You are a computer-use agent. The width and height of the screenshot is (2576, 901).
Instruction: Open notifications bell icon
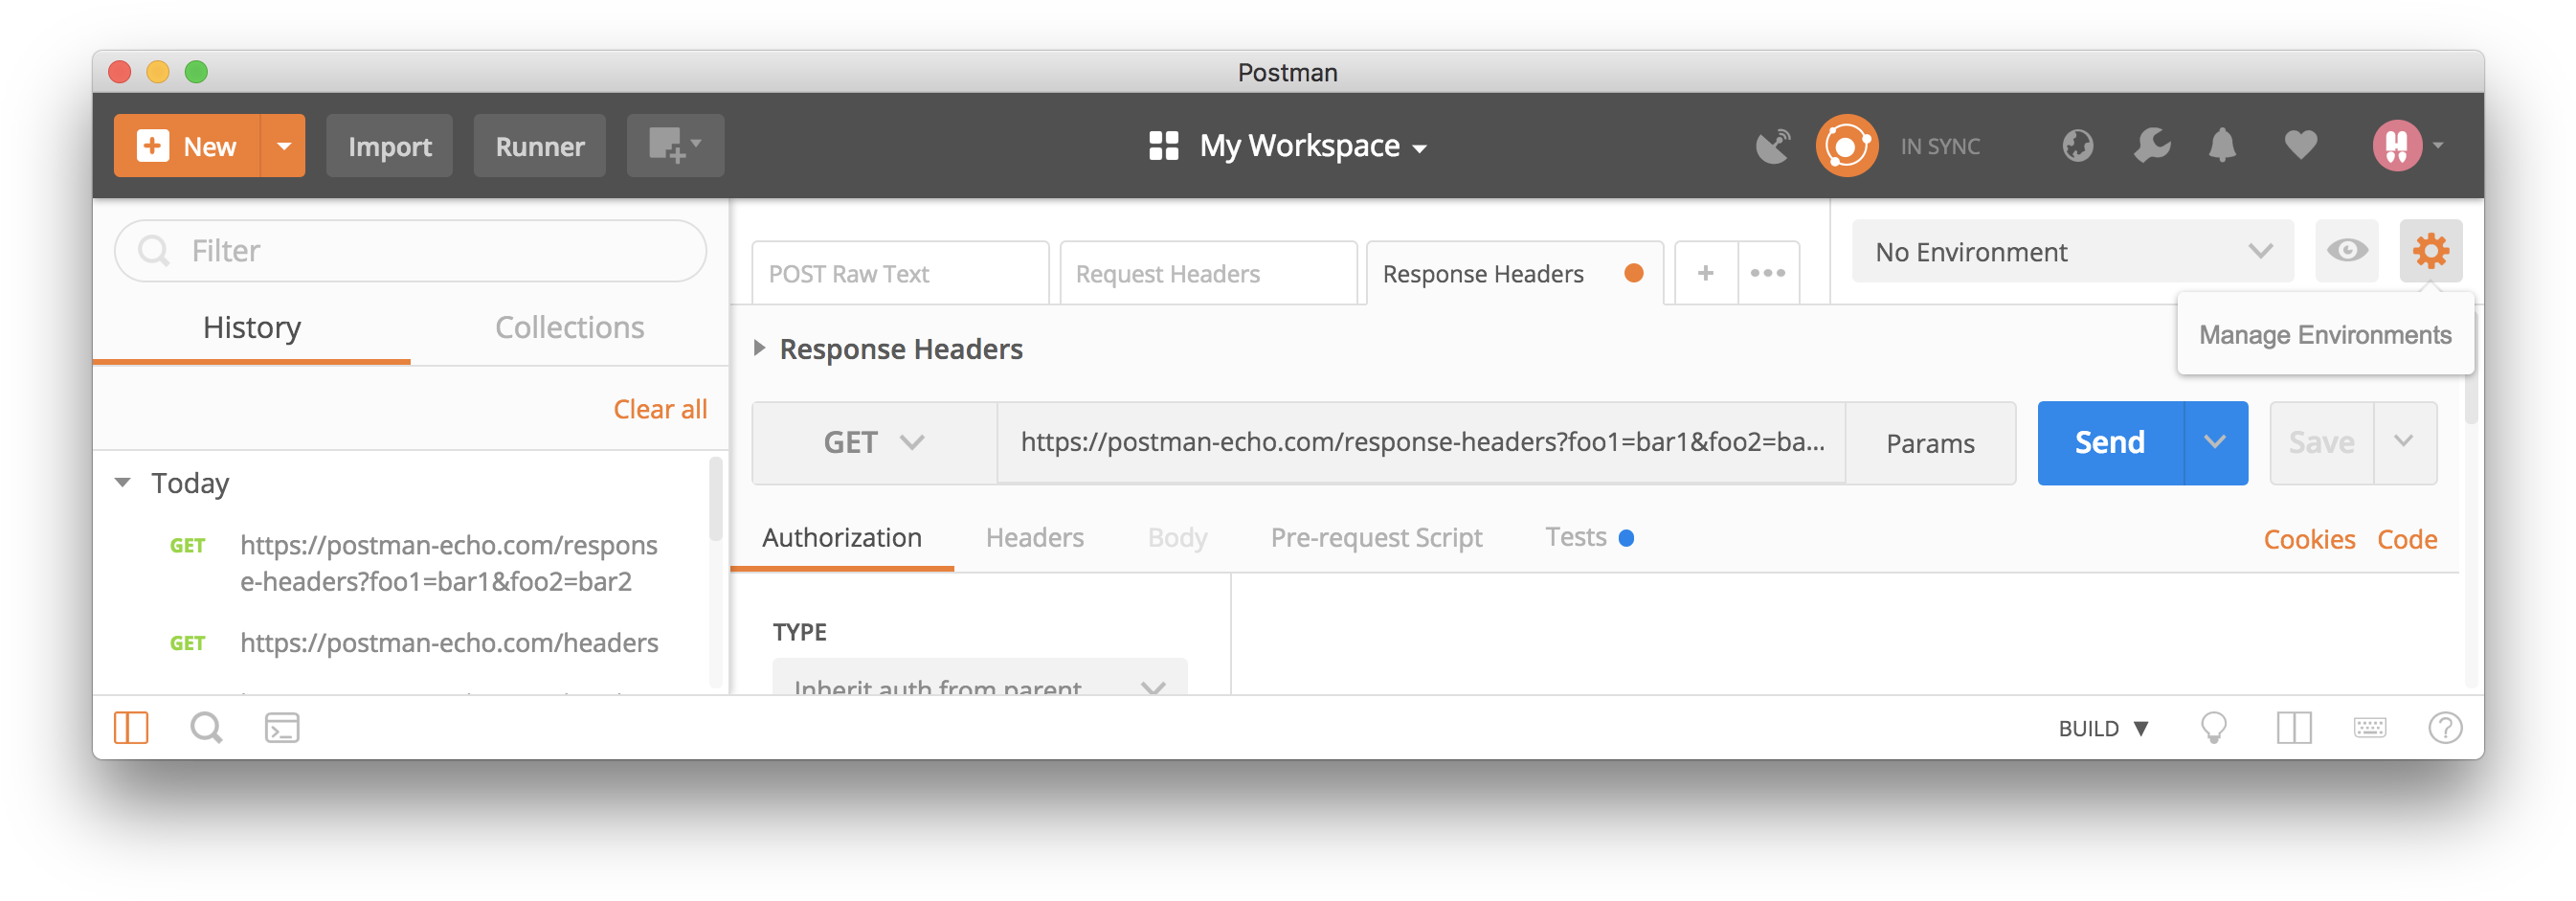click(x=2221, y=146)
